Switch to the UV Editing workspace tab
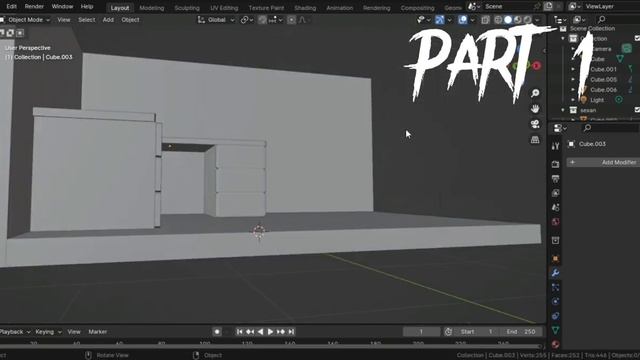 [224, 8]
